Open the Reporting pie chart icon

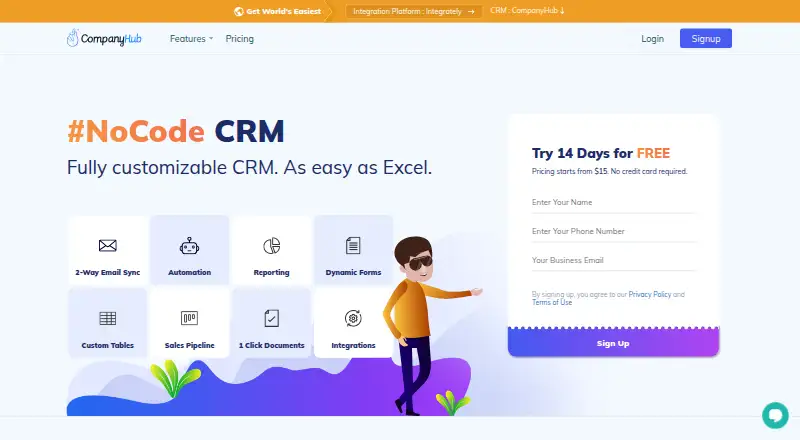pos(271,246)
